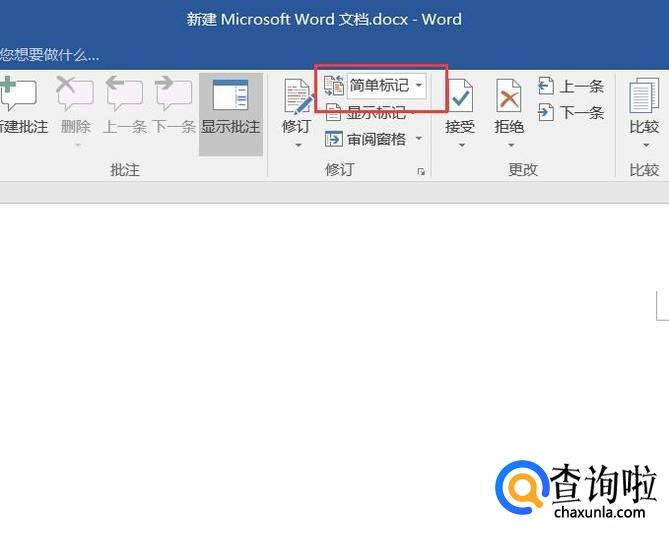Click the New Comment (新建批注) icon
The width and height of the screenshot is (669, 543).
point(18,97)
